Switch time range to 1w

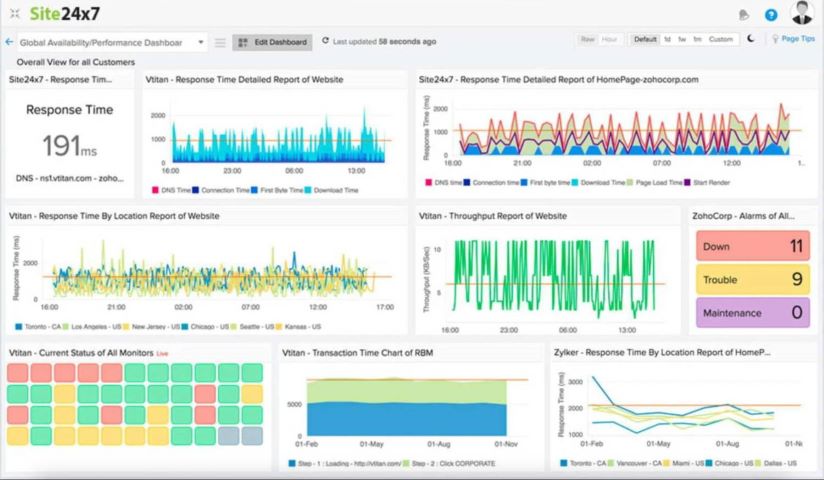[x=682, y=39]
